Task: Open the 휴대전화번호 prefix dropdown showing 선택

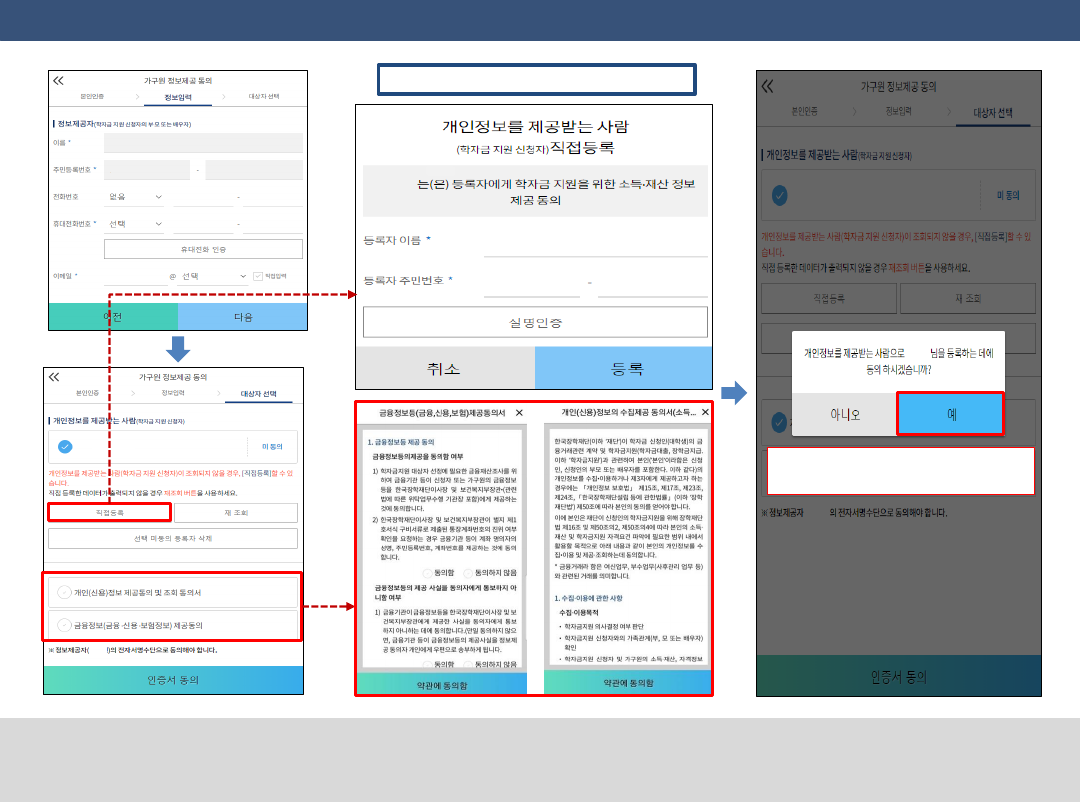Action: 133,224
